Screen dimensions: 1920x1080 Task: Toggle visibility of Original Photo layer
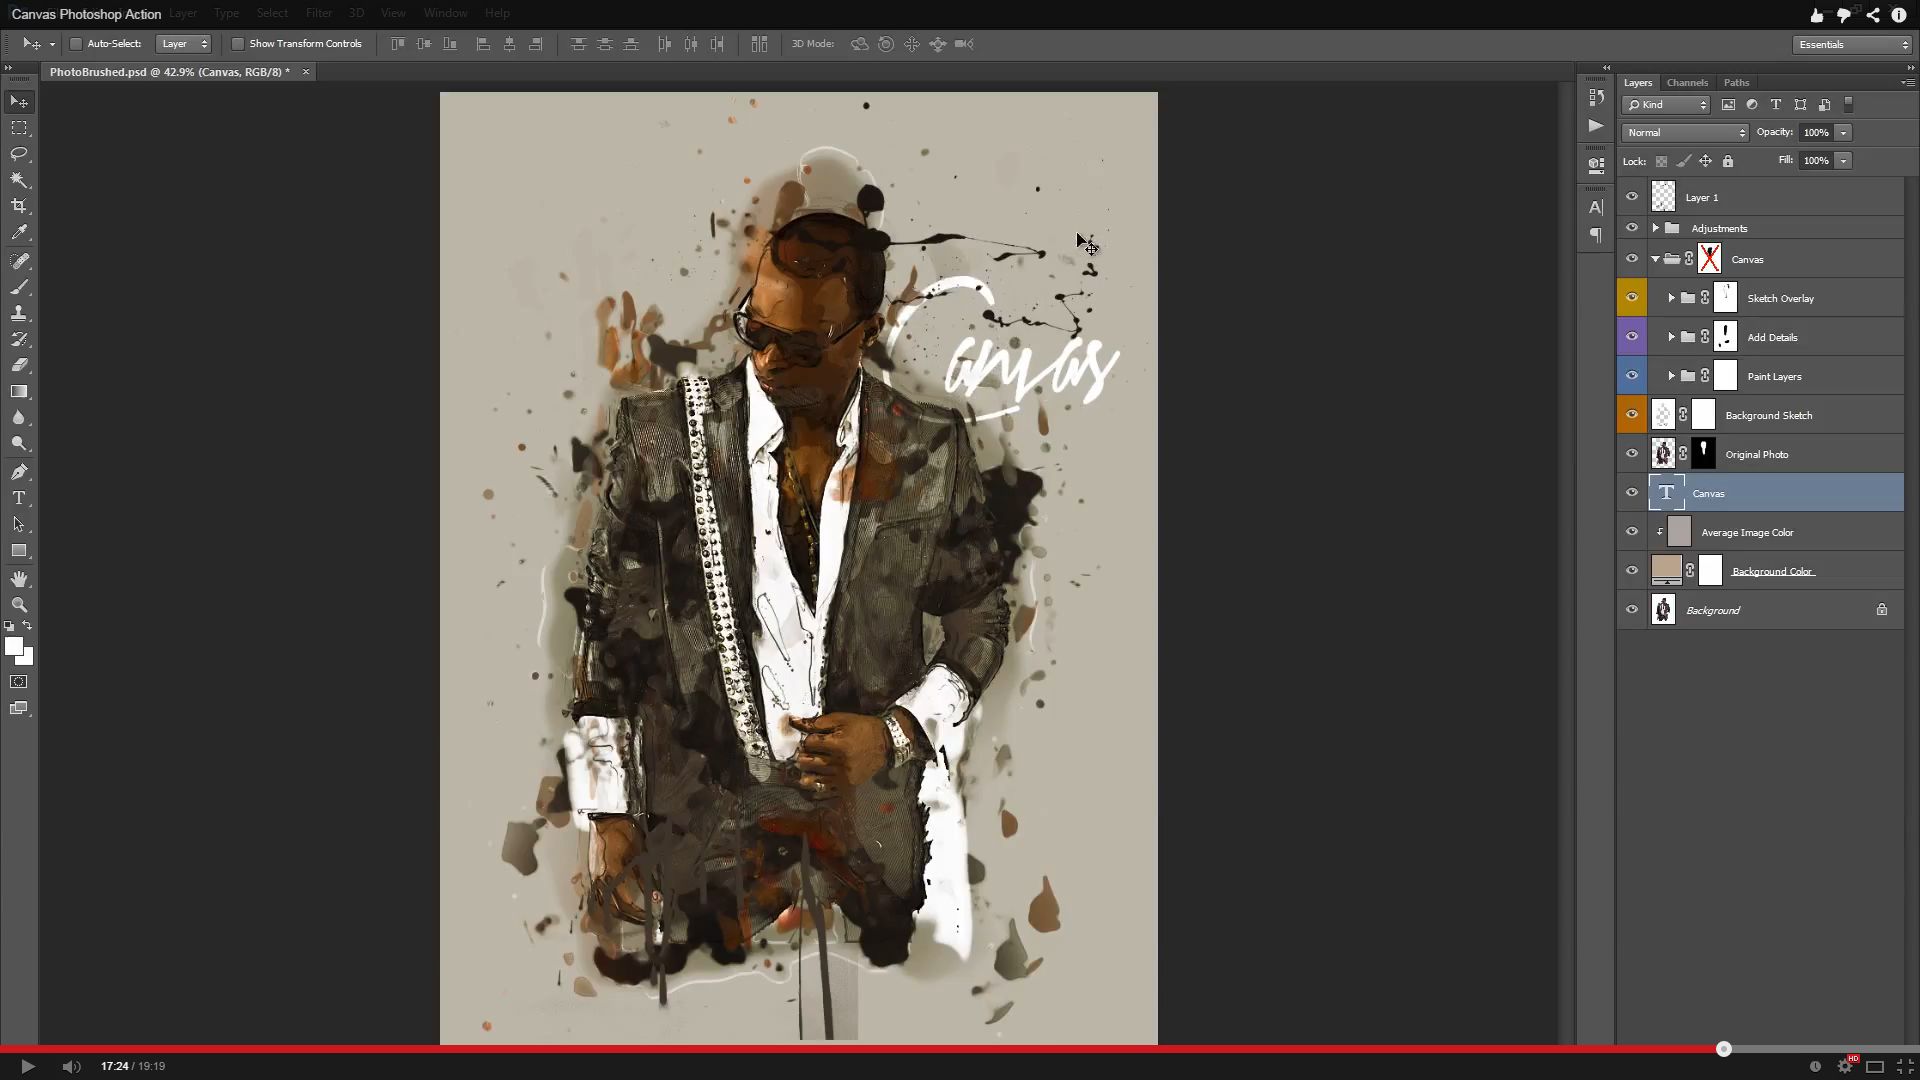(1631, 454)
